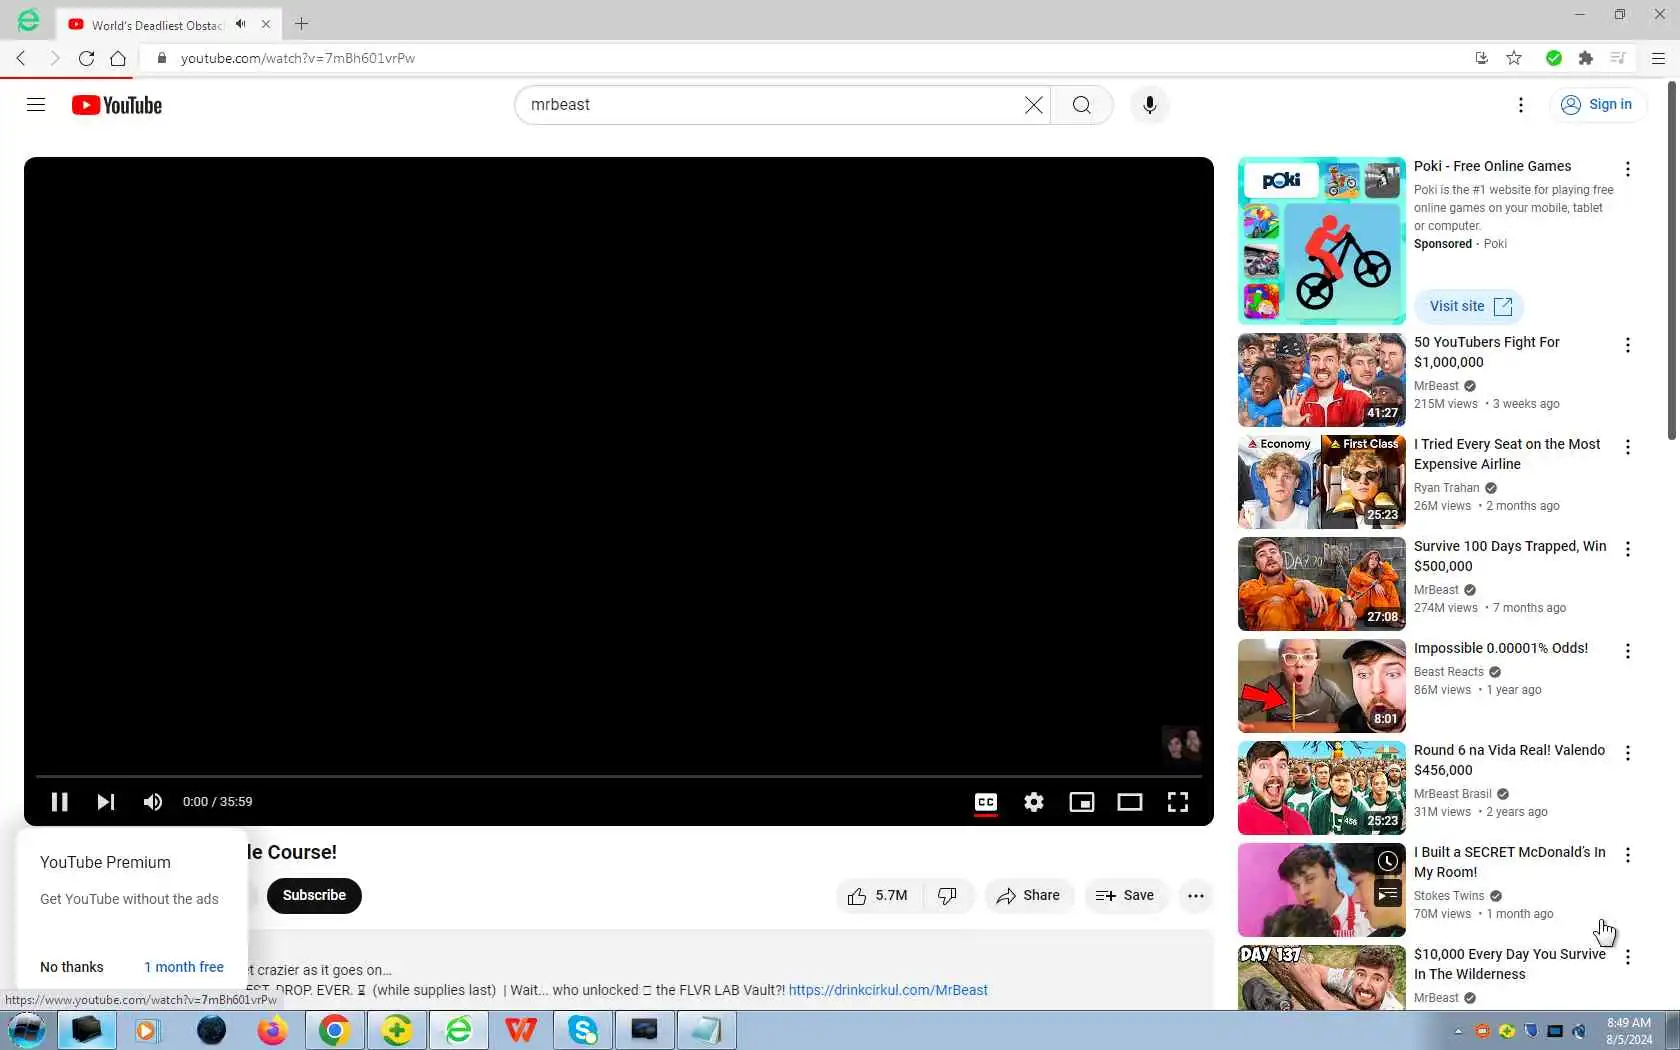The width and height of the screenshot is (1680, 1050).
Task: Open menu for Impossible Odds video
Action: tap(1628, 651)
